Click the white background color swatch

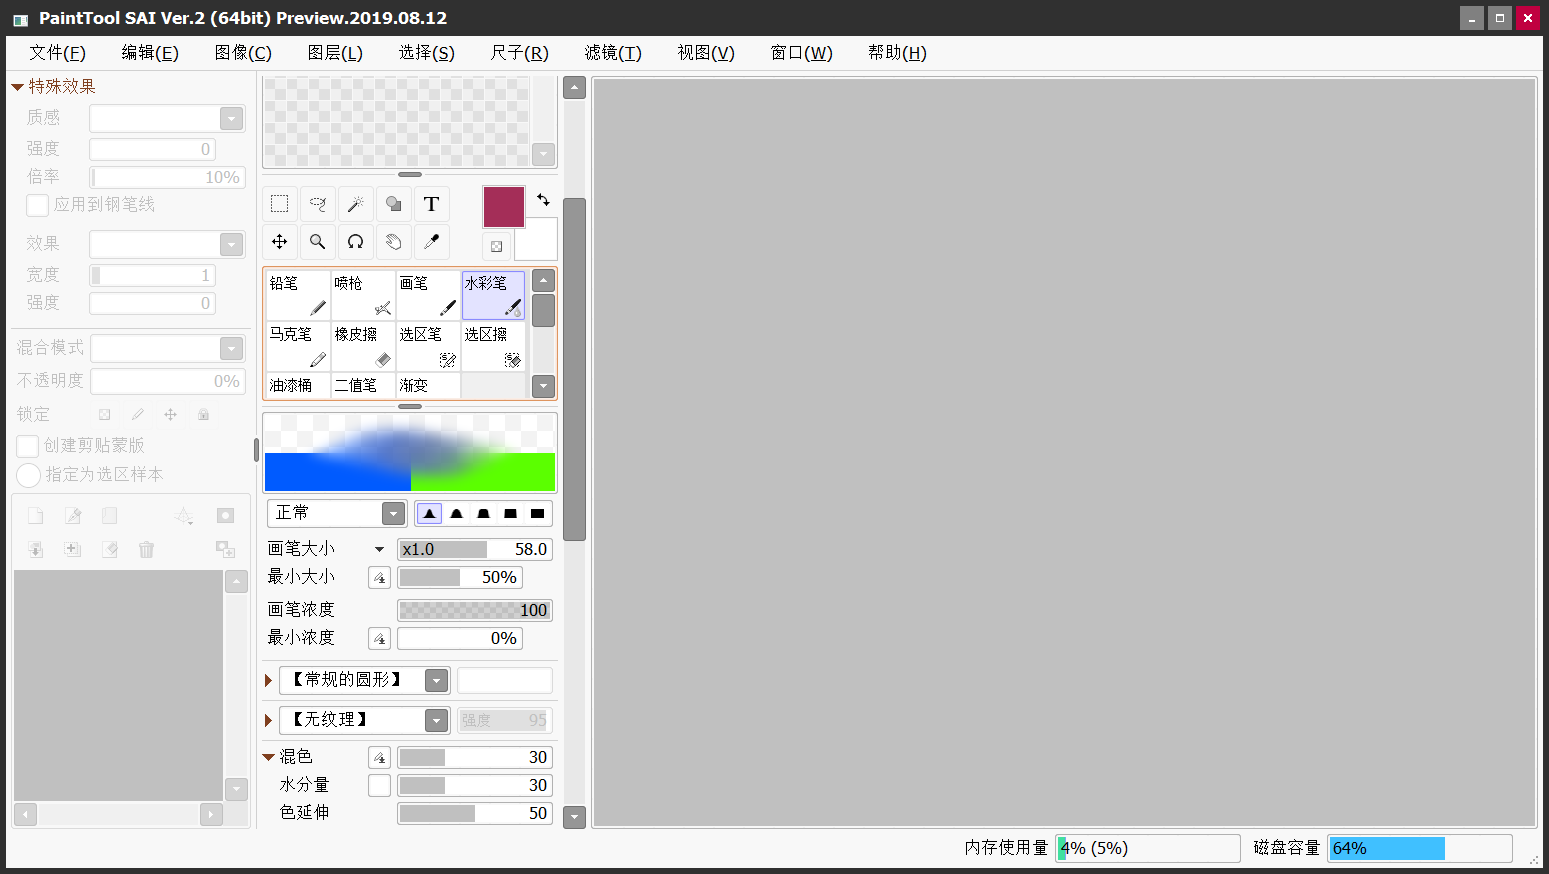click(540, 241)
